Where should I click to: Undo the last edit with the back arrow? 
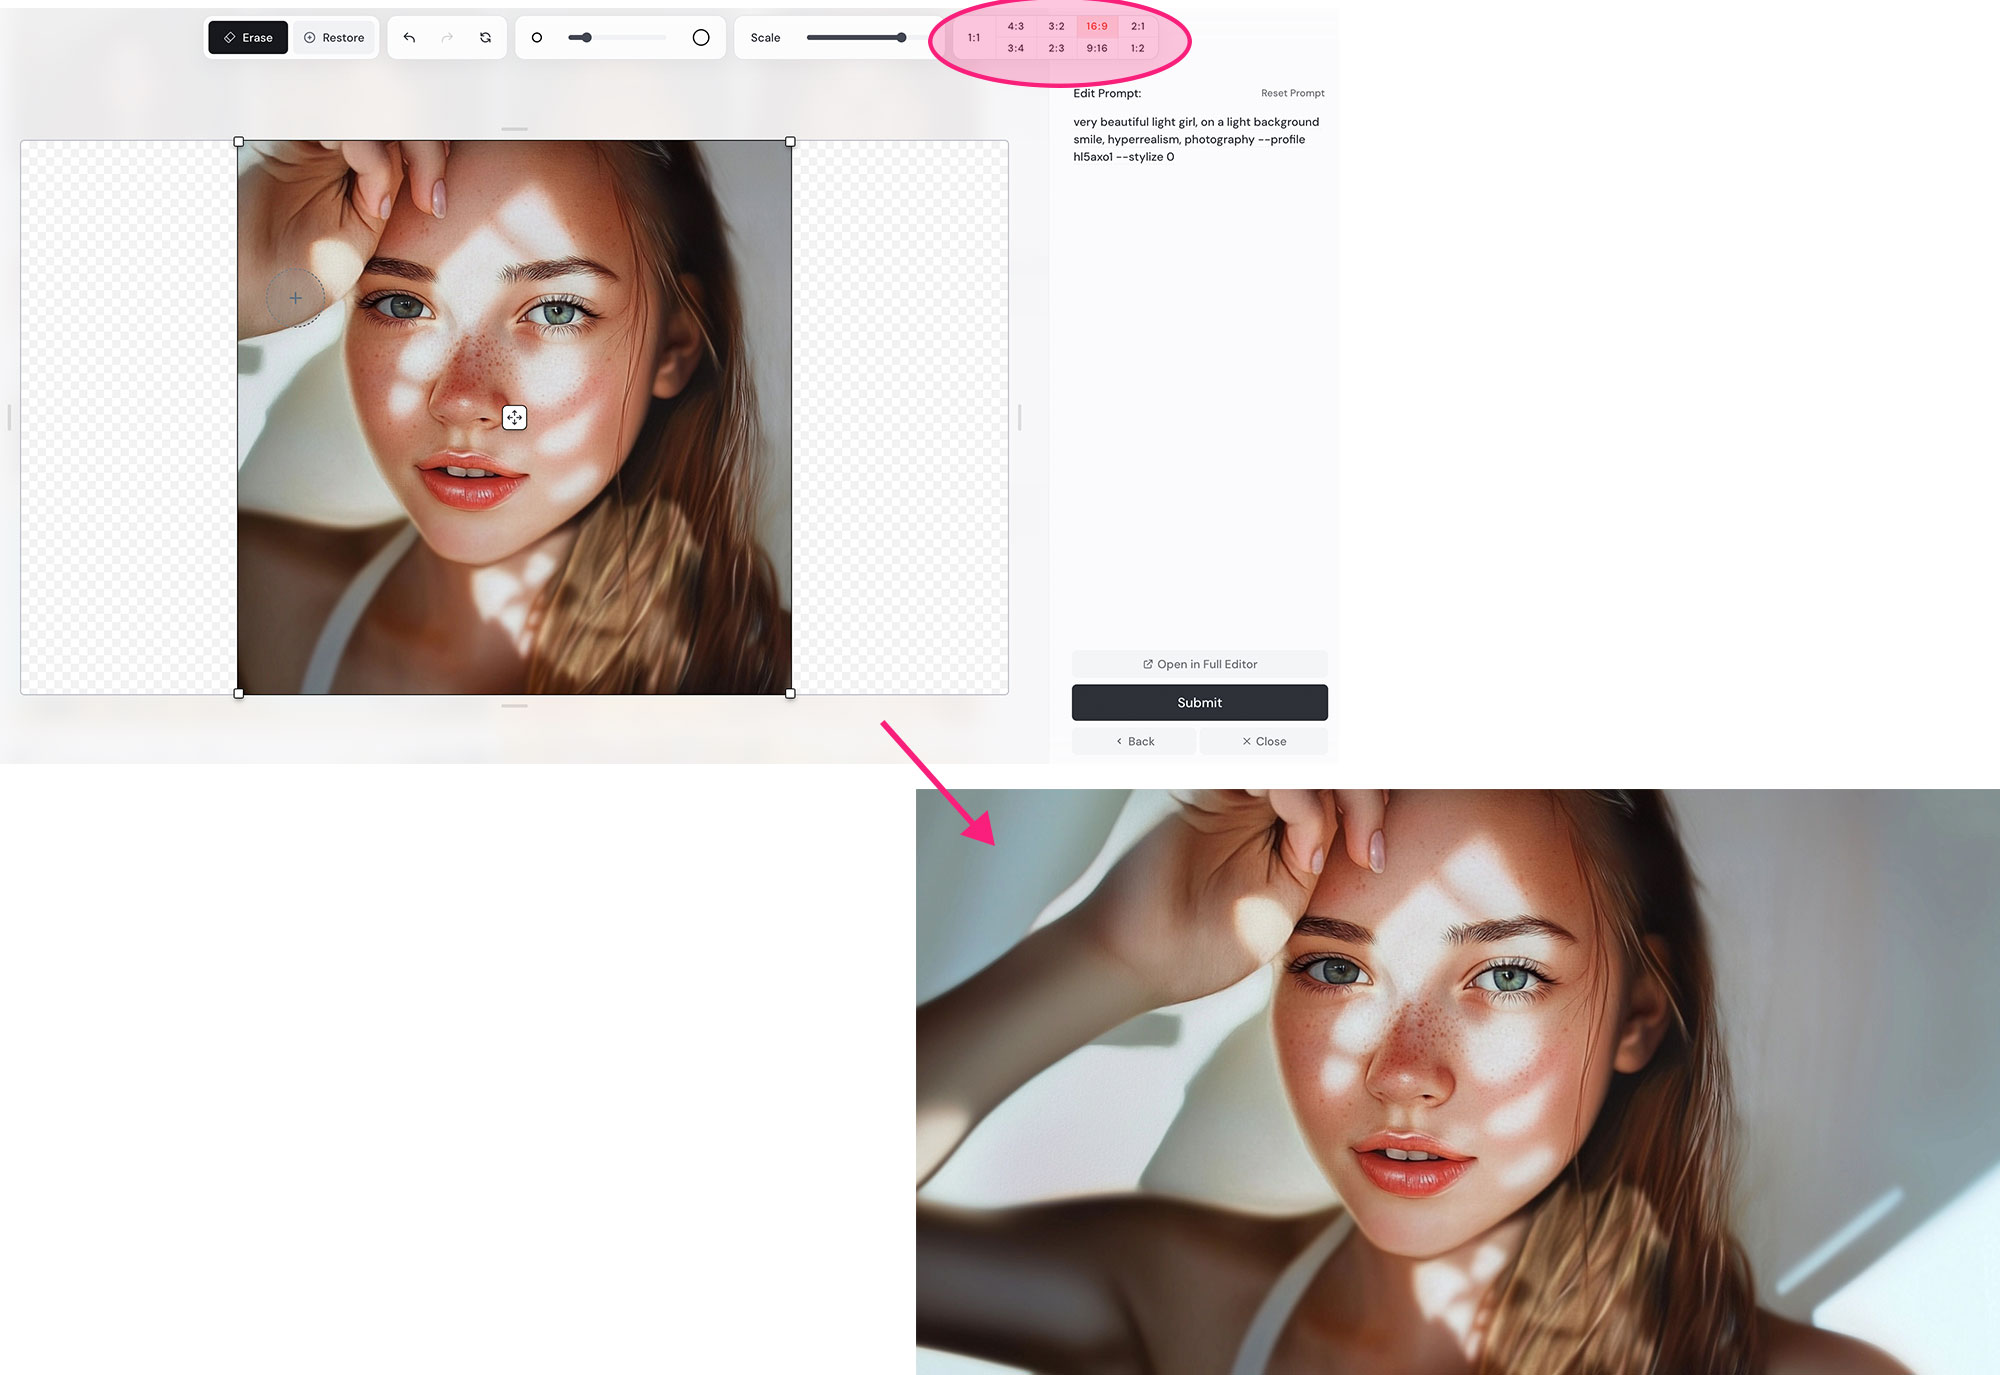409,38
